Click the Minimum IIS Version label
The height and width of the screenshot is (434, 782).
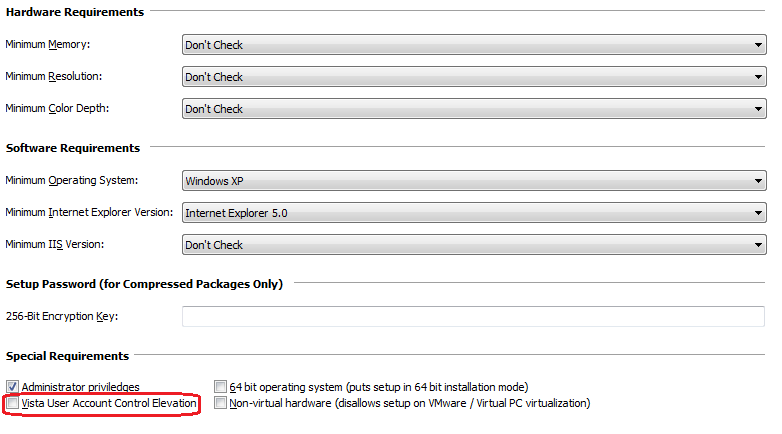point(55,244)
